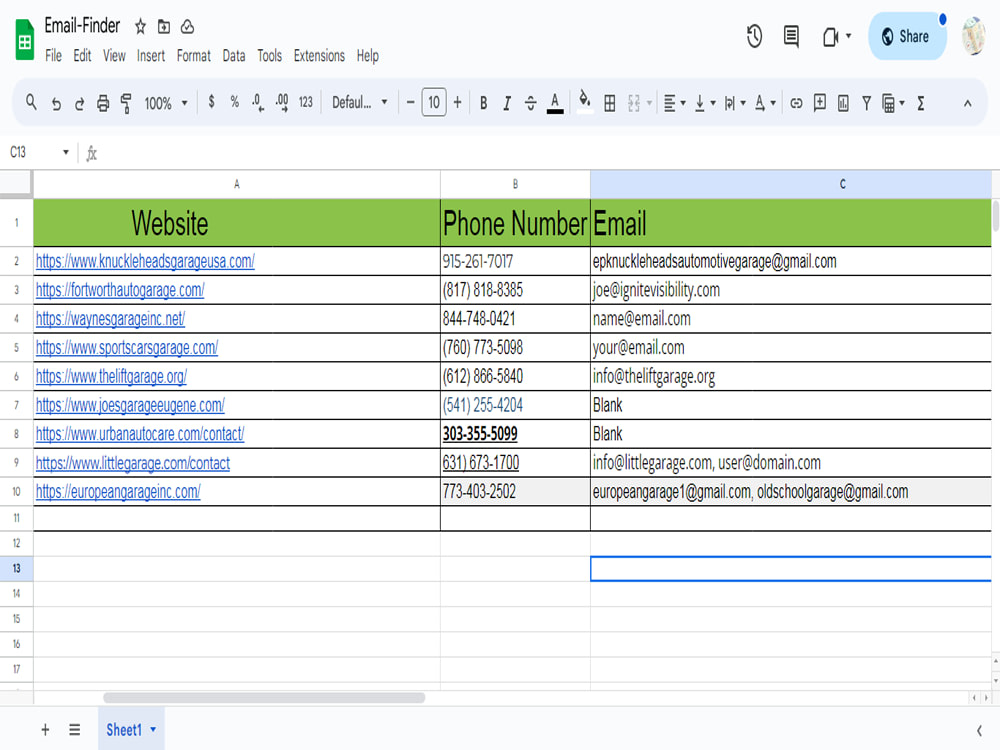This screenshot has width=1000, height=750.
Task: Open fortworthautogarage.com link
Action: [x=120, y=290]
